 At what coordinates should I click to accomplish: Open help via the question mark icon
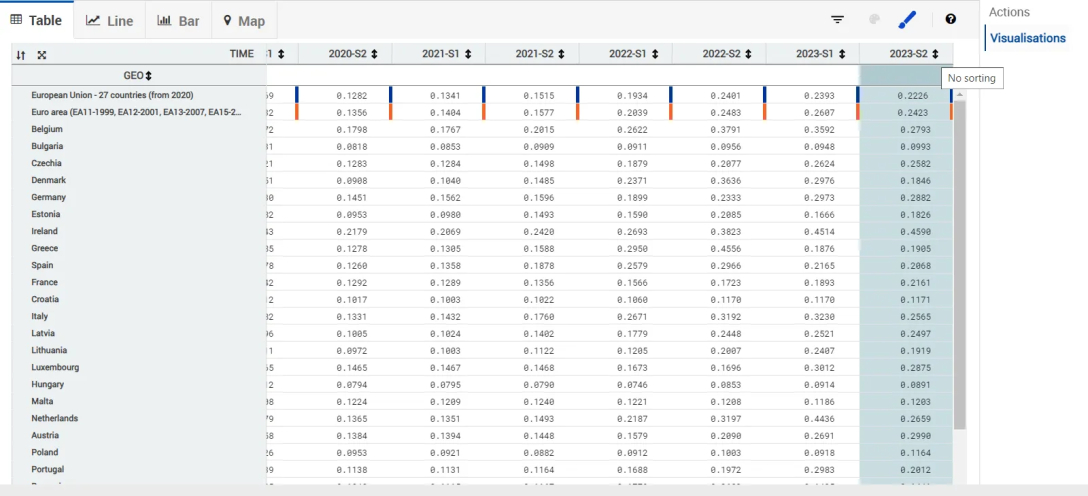coord(950,19)
